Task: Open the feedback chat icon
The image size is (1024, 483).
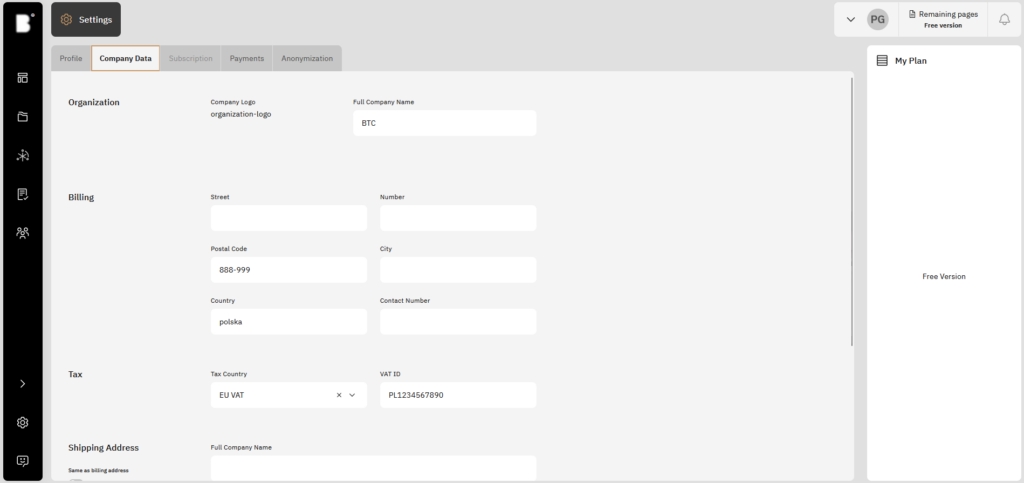Action: [x=22, y=461]
